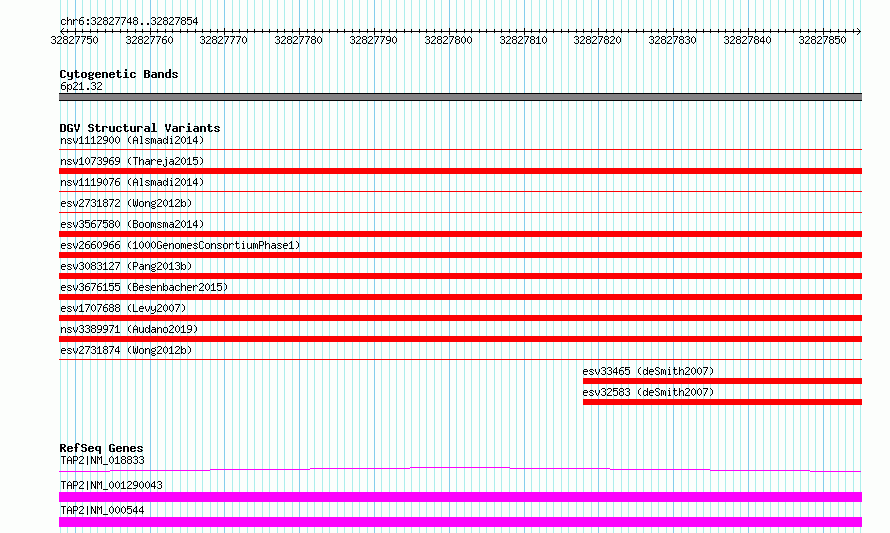Open transcript TAP2|NM_018833
This screenshot has height=533, width=890.
(x=102, y=460)
